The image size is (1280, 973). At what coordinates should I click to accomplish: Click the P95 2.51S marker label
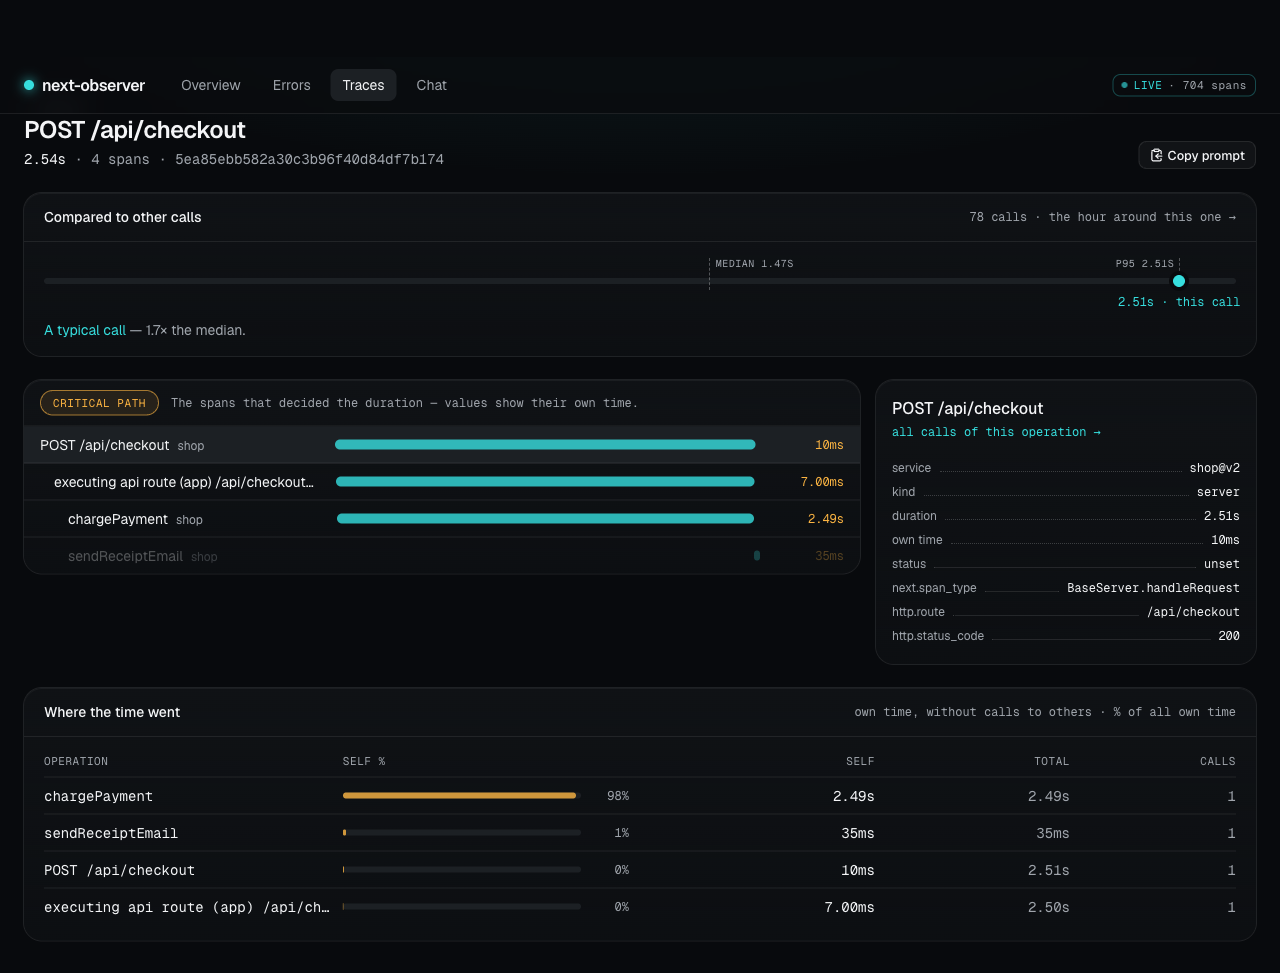point(1145,264)
